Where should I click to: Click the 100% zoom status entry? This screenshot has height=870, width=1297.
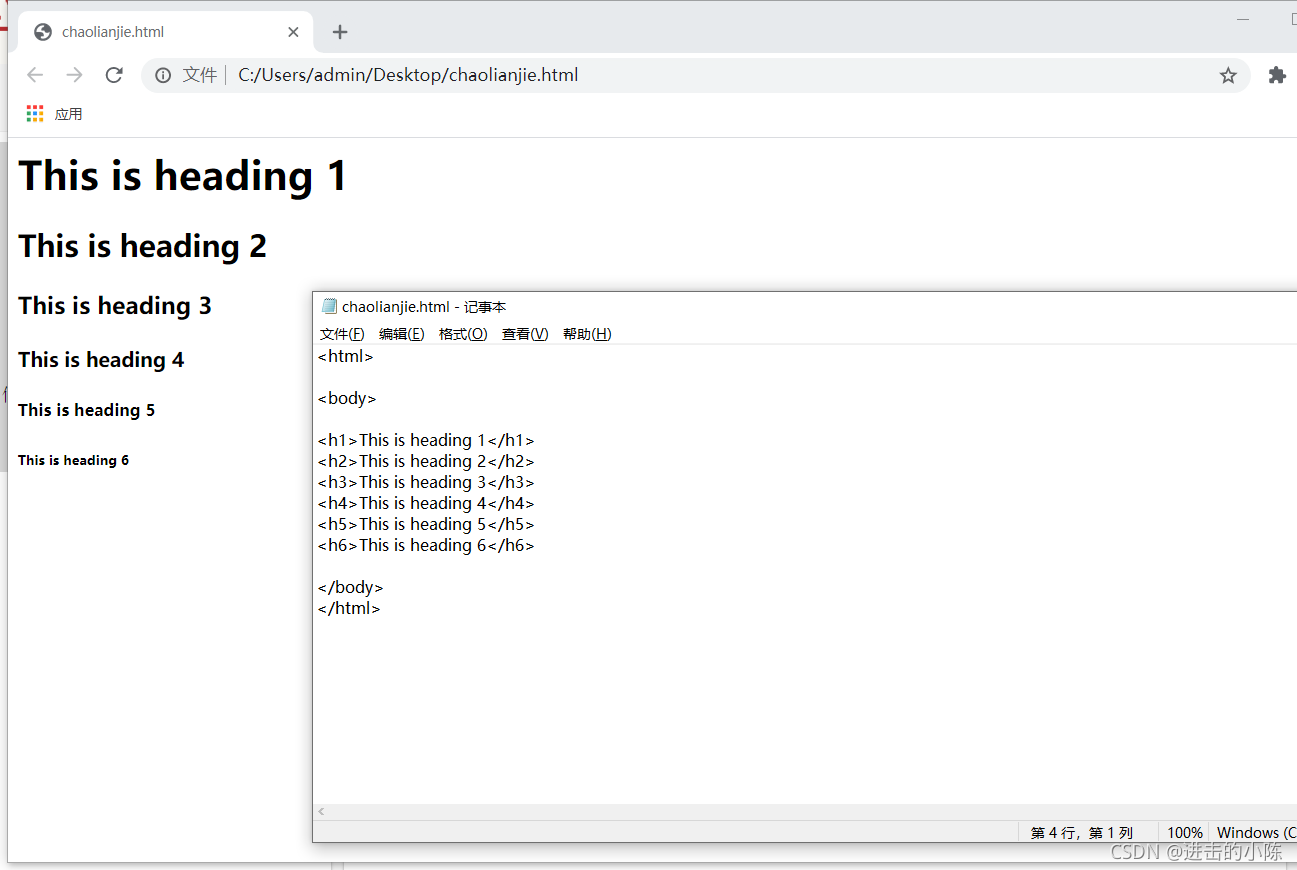coord(1185,832)
